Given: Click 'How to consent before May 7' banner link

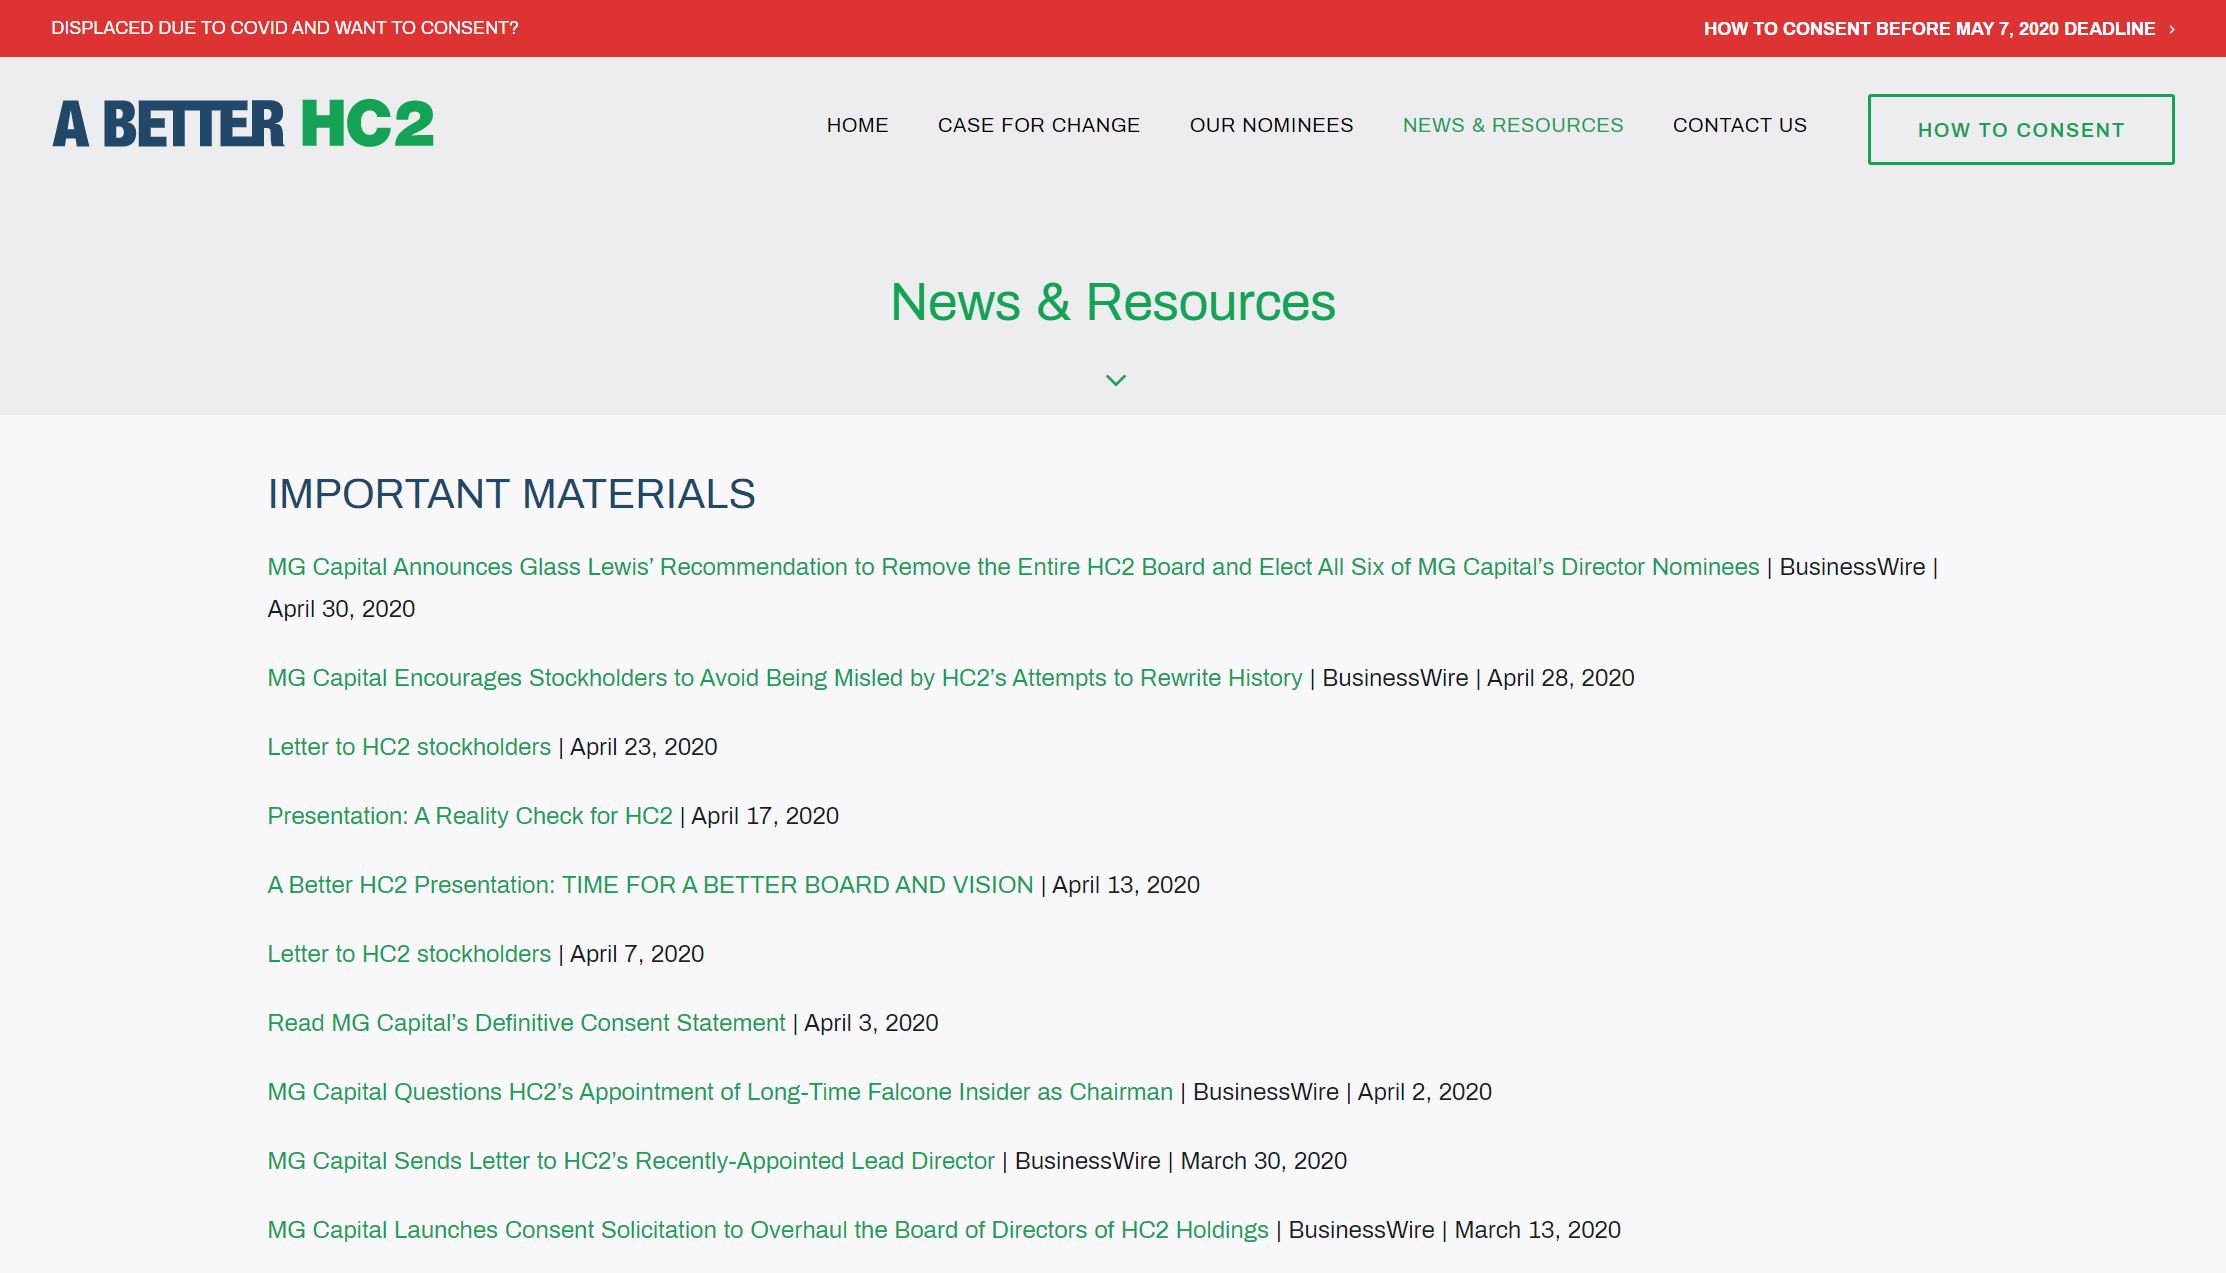Looking at the screenshot, I should [1928, 29].
